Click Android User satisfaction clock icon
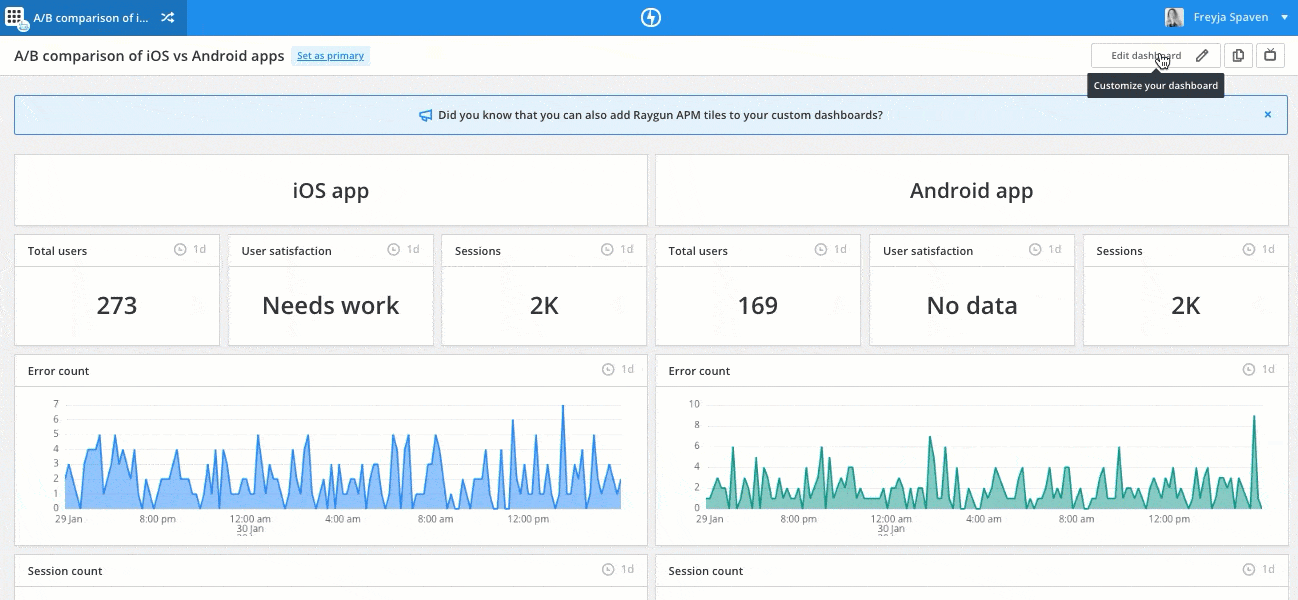Image resolution: width=1298 pixels, height=600 pixels. click(1035, 250)
